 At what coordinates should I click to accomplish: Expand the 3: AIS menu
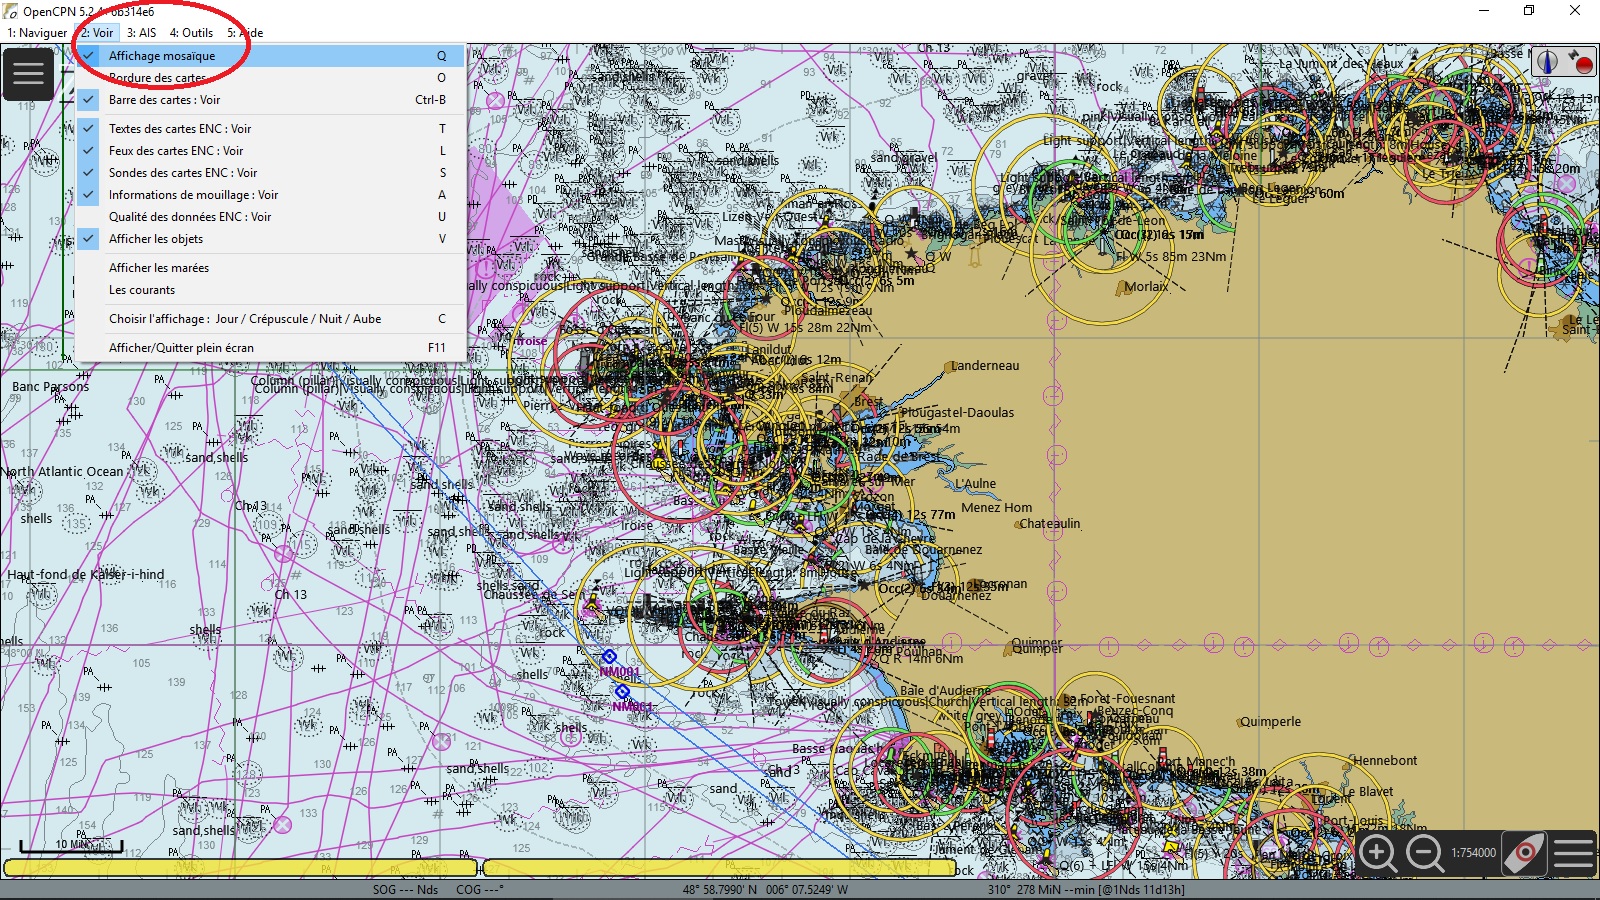[141, 33]
